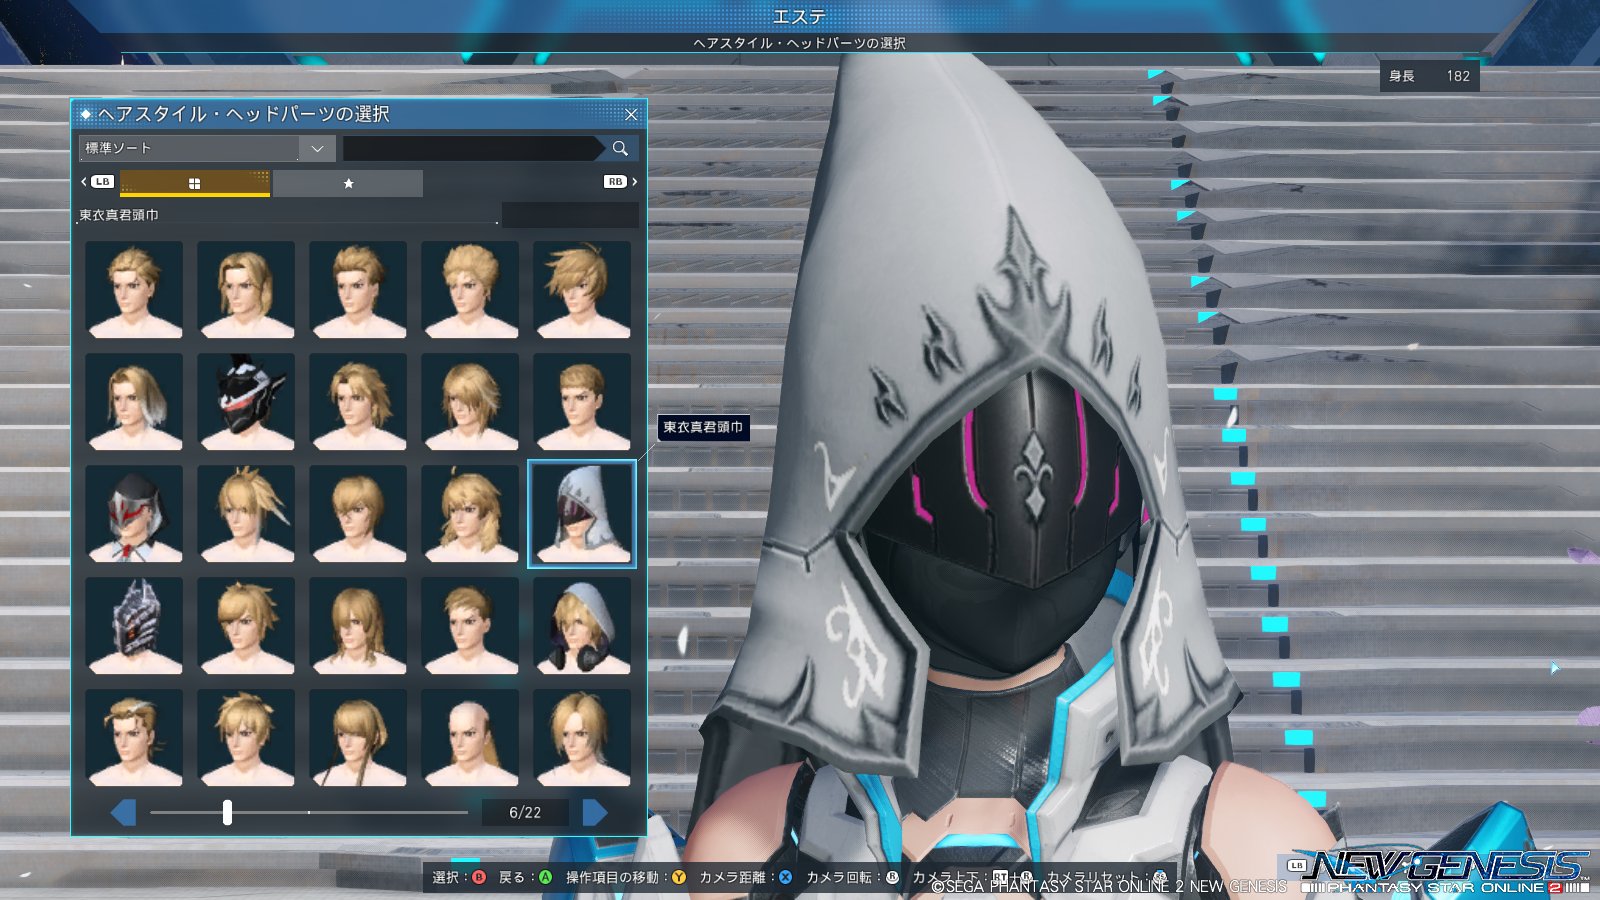Select the long wavy hairstyle in third row
The image size is (1600, 900).
tap(470, 513)
